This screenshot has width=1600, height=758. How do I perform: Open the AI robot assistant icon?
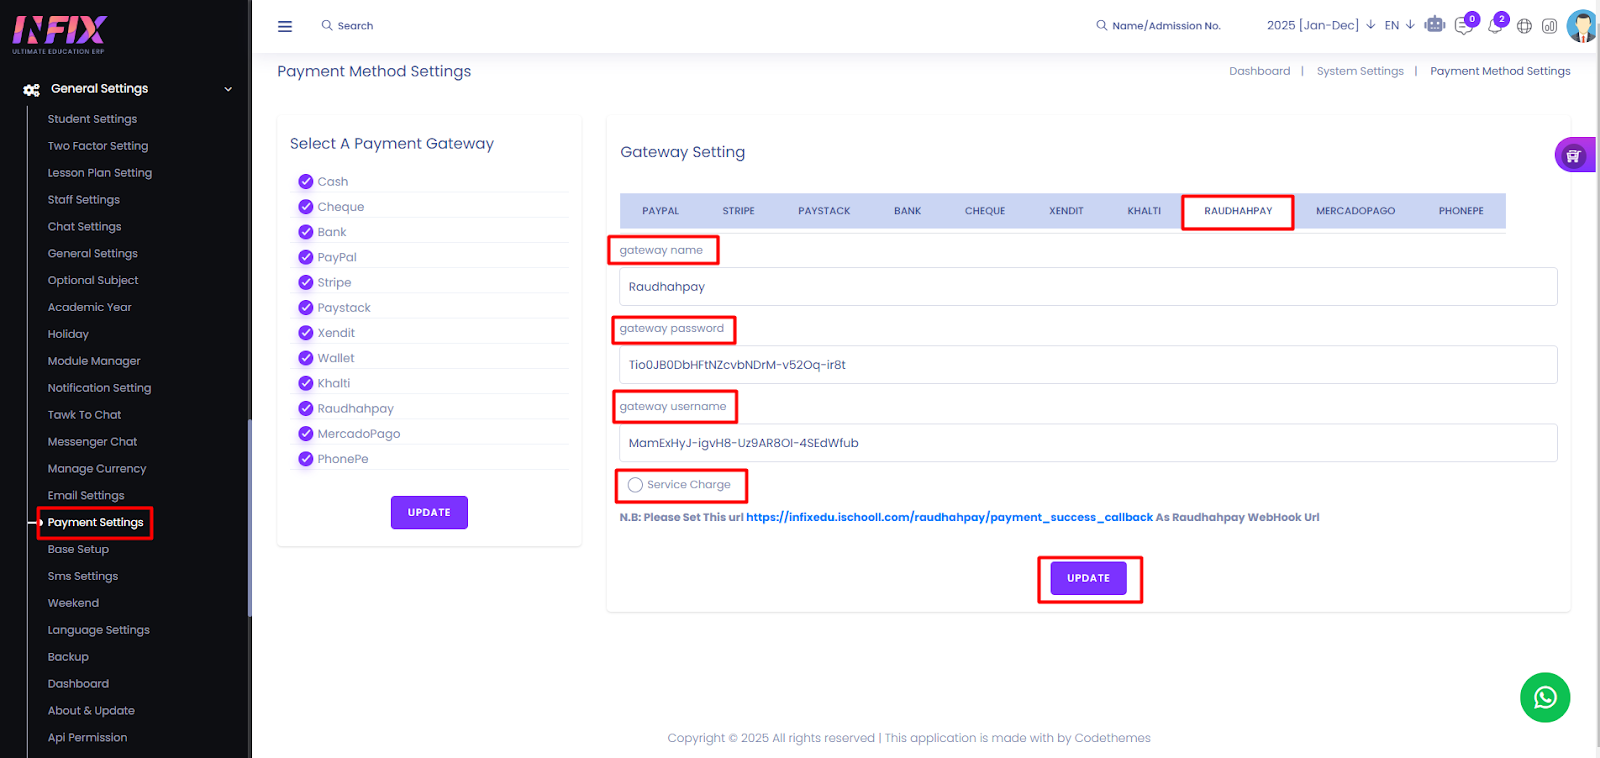click(x=1435, y=25)
